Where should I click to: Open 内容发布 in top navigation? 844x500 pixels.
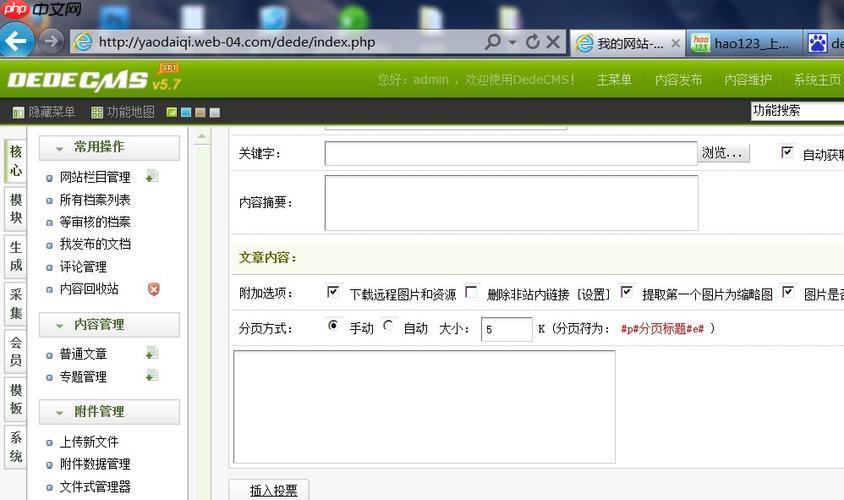click(x=678, y=80)
